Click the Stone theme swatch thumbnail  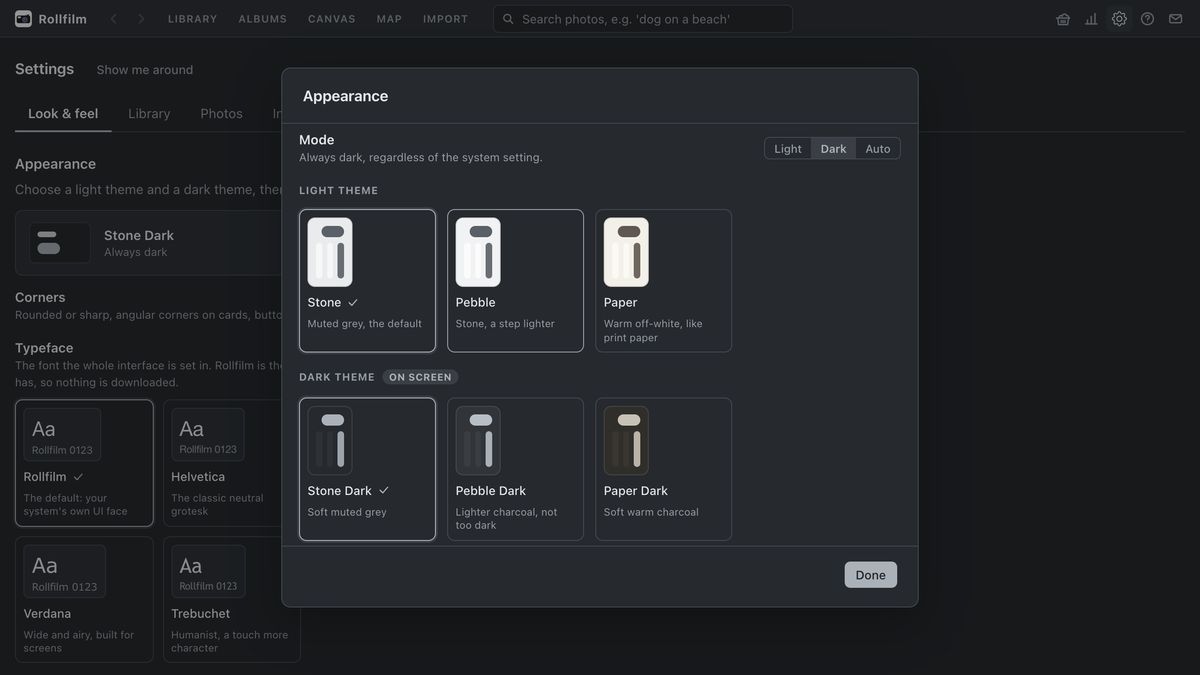(x=330, y=252)
